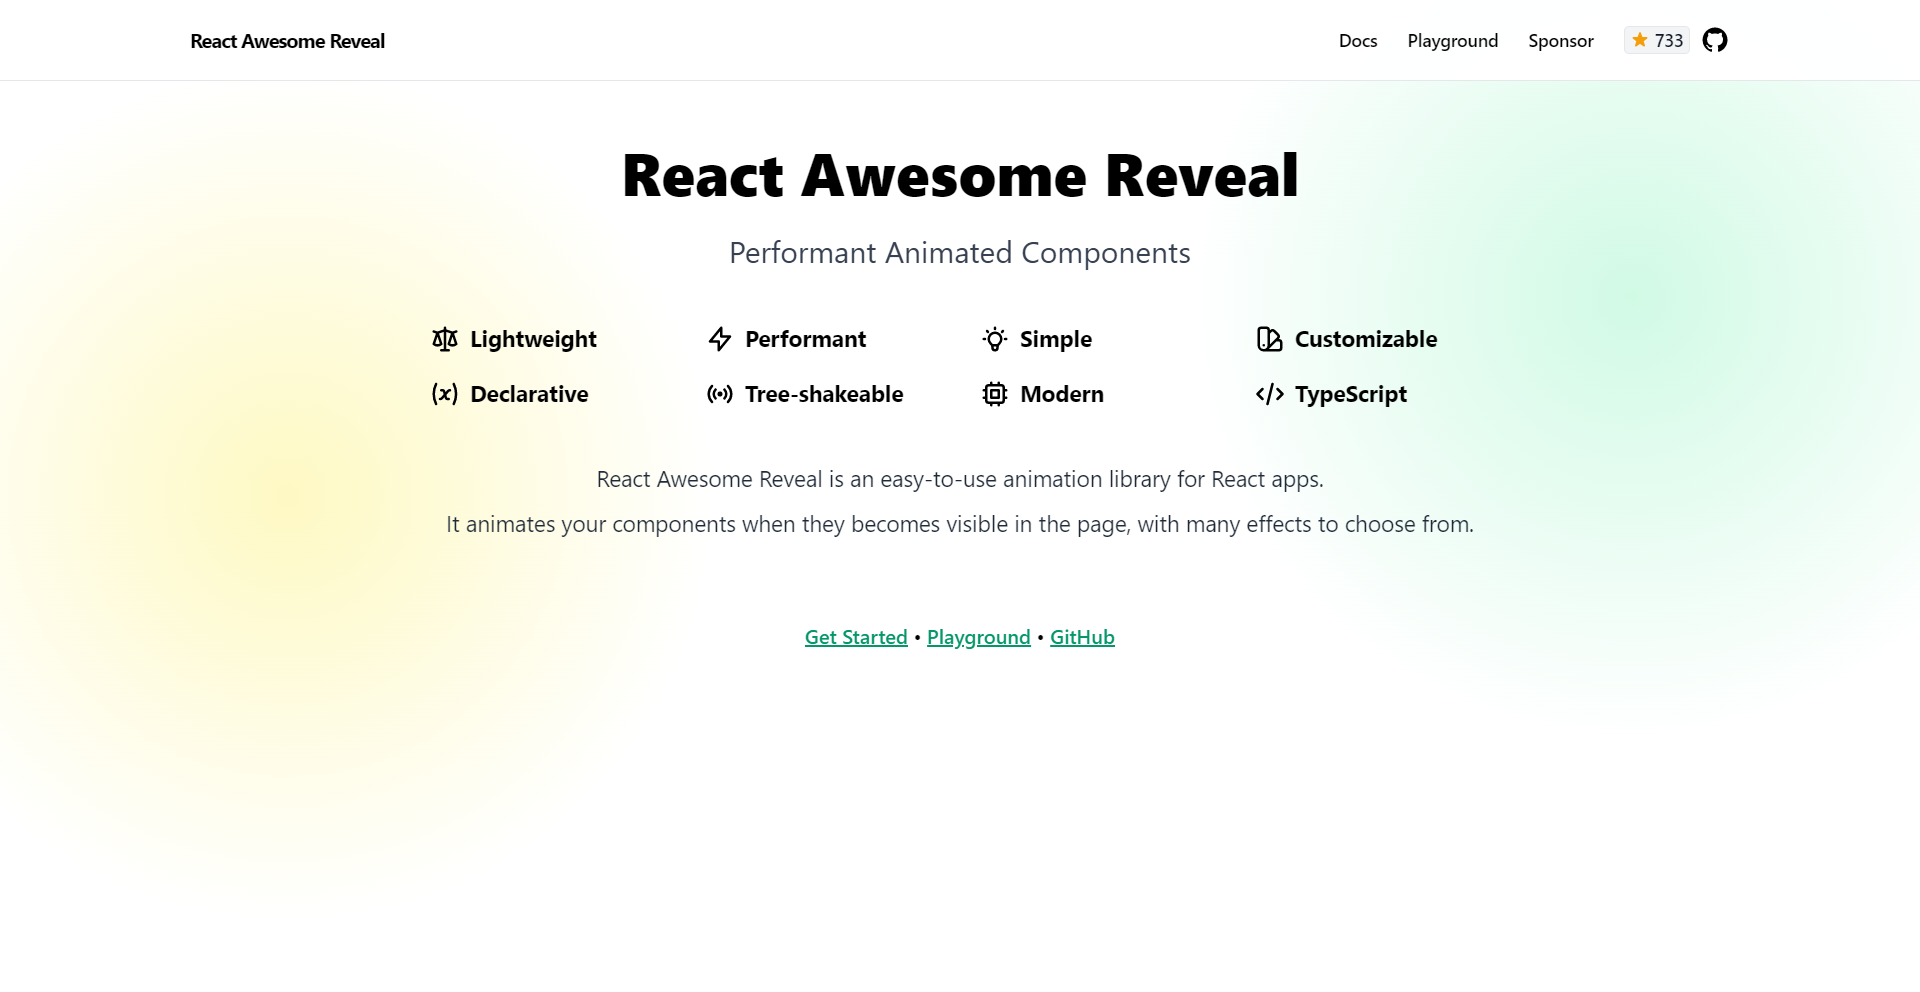The width and height of the screenshot is (1920, 992).
Task: Click the lightbulb icon next to Simple
Action: pos(995,339)
